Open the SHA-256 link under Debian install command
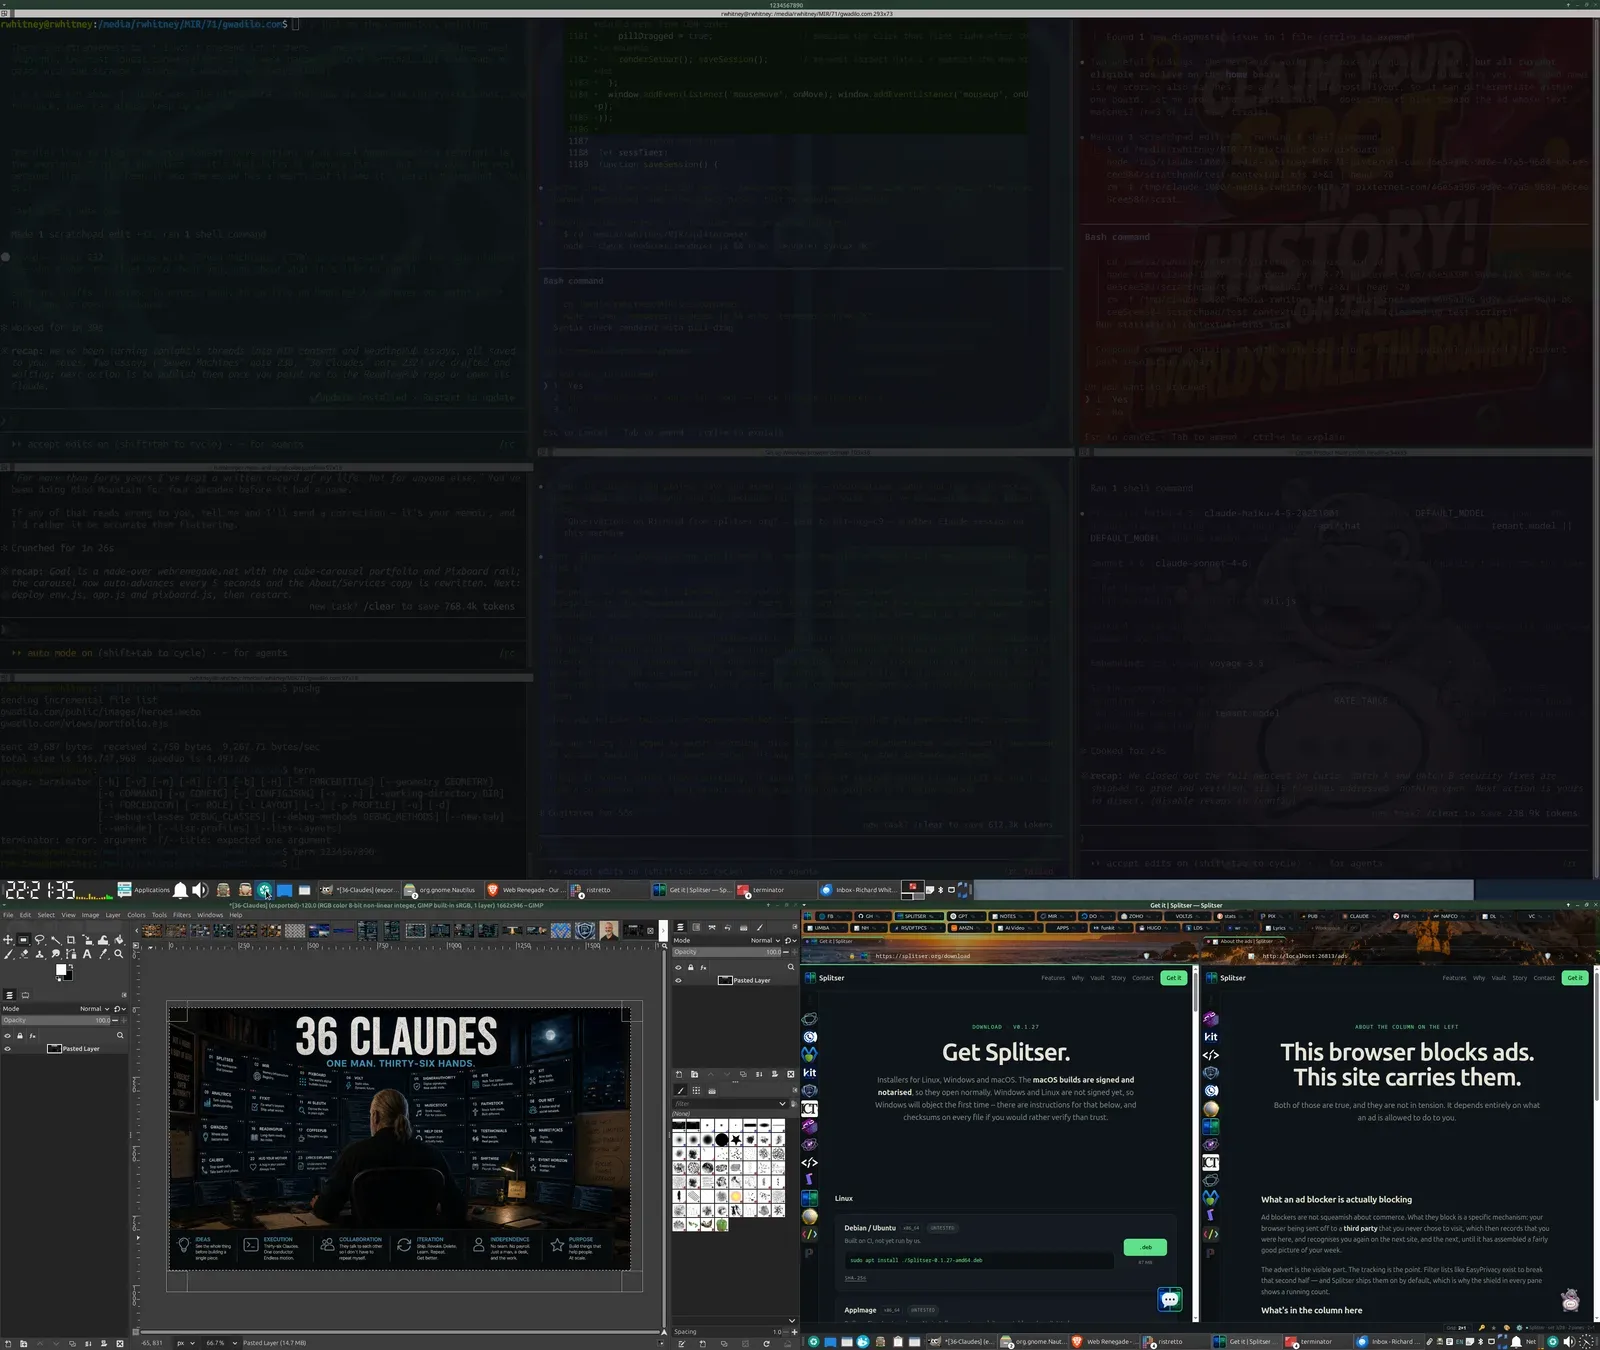The width and height of the screenshot is (1600, 1350). (x=855, y=1278)
